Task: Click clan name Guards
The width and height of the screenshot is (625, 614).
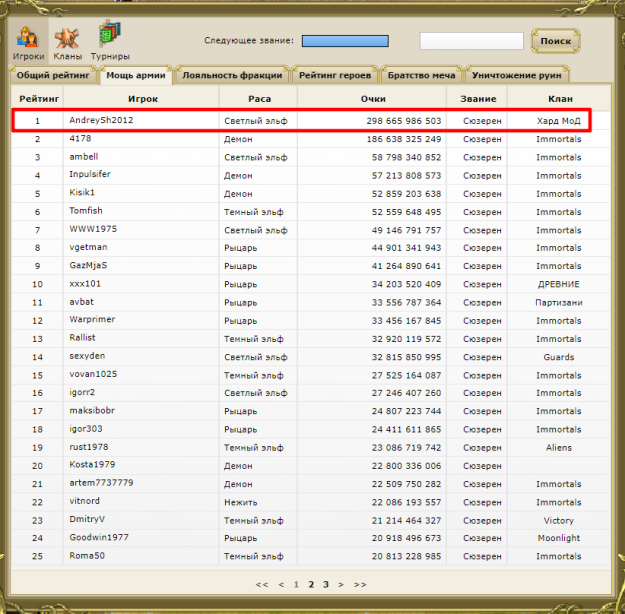Action: coord(558,357)
